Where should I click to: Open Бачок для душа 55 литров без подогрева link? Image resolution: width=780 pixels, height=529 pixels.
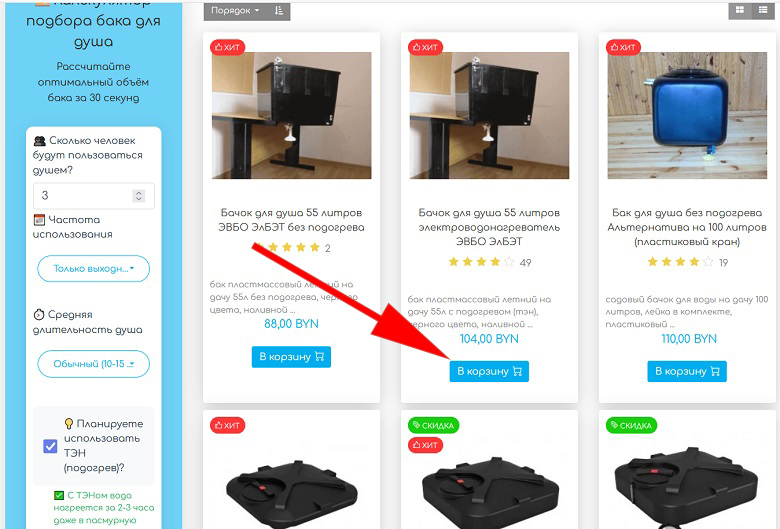point(291,220)
